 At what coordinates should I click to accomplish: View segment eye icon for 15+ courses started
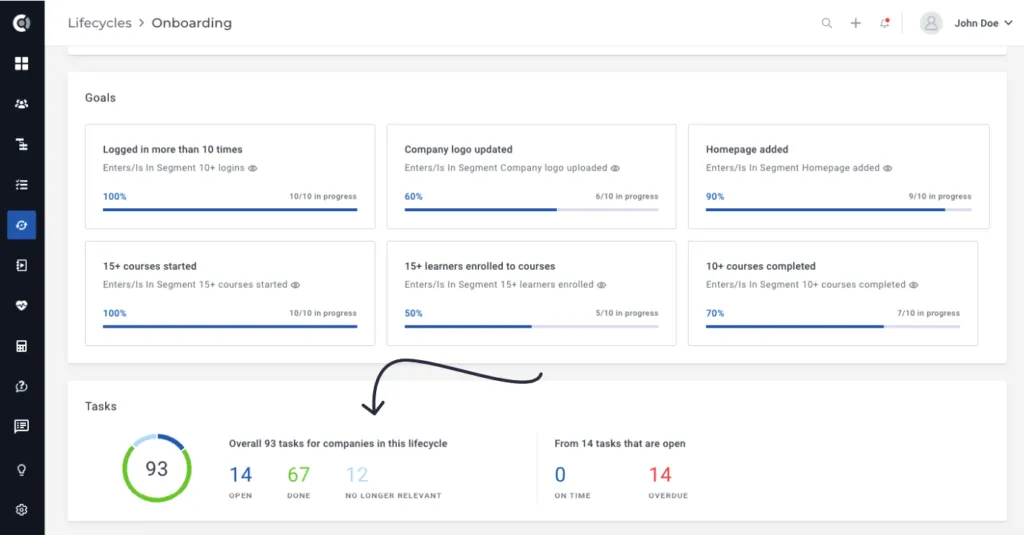coord(295,285)
